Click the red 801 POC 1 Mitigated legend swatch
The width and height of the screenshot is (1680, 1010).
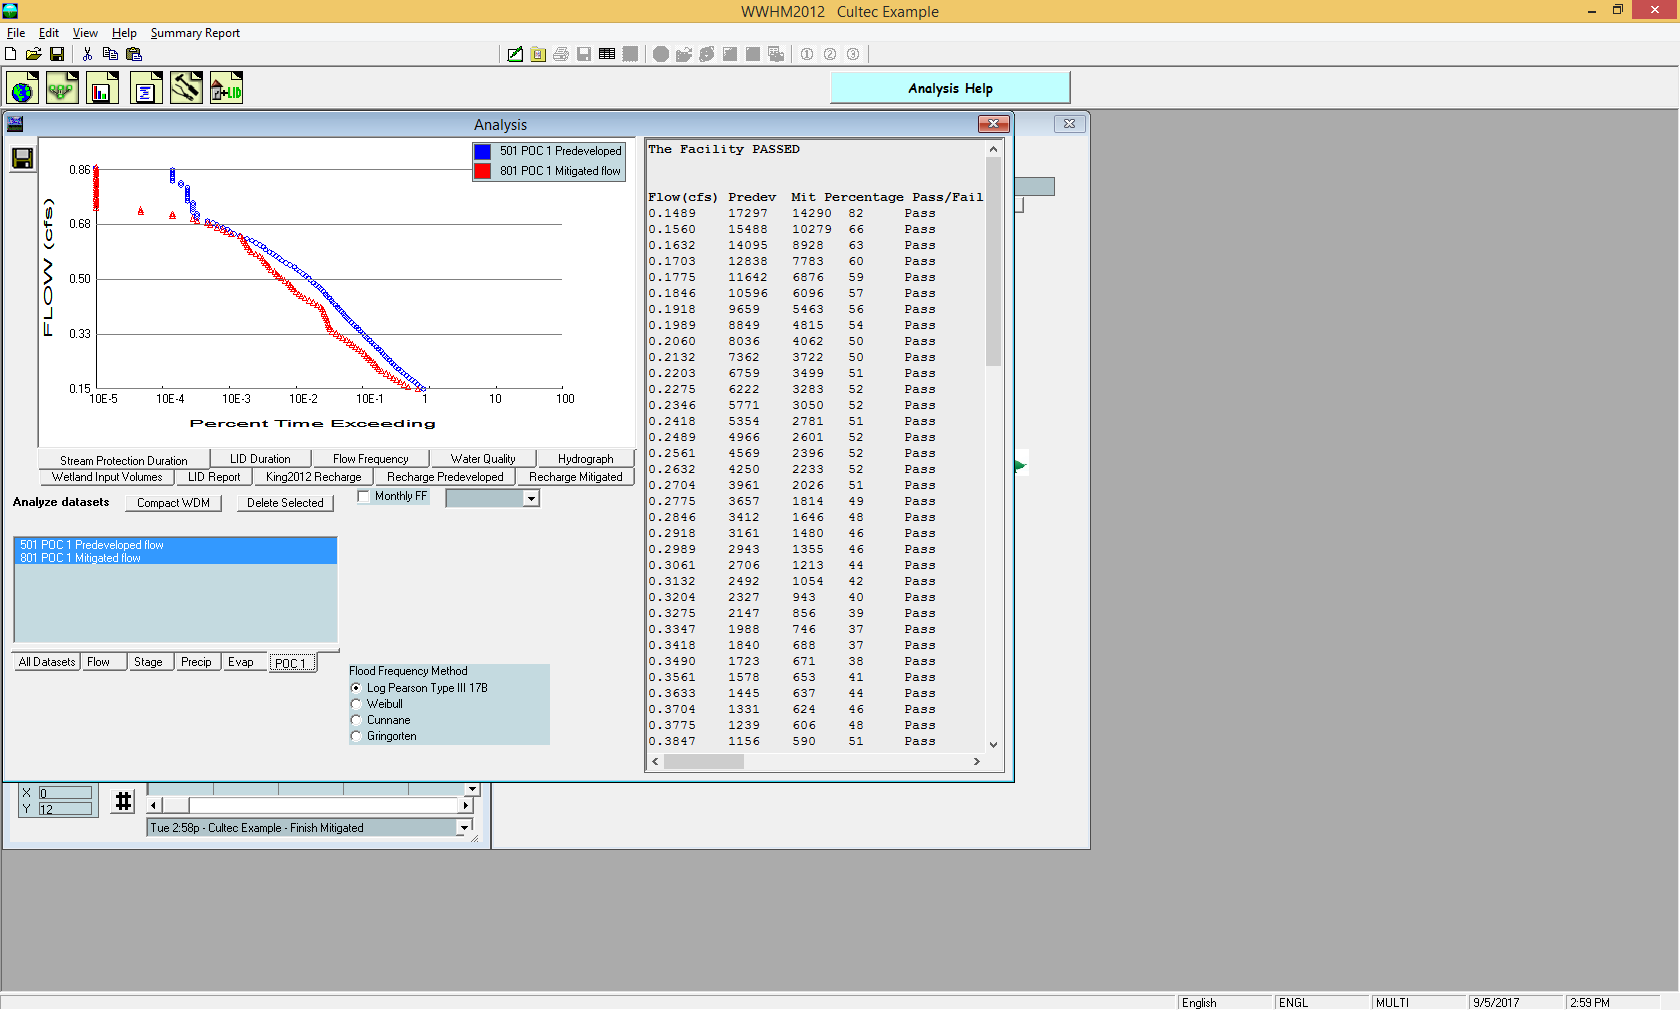483,171
